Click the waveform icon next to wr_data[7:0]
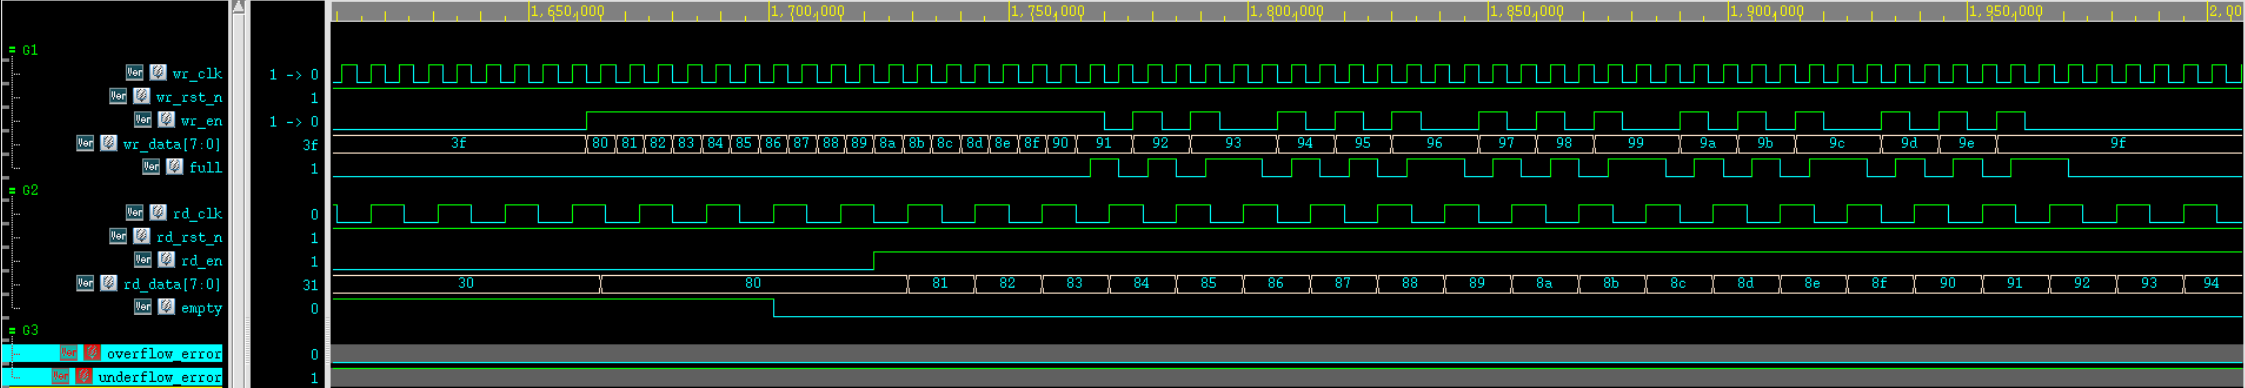The width and height of the screenshot is (2245, 388). pos(109,143)
